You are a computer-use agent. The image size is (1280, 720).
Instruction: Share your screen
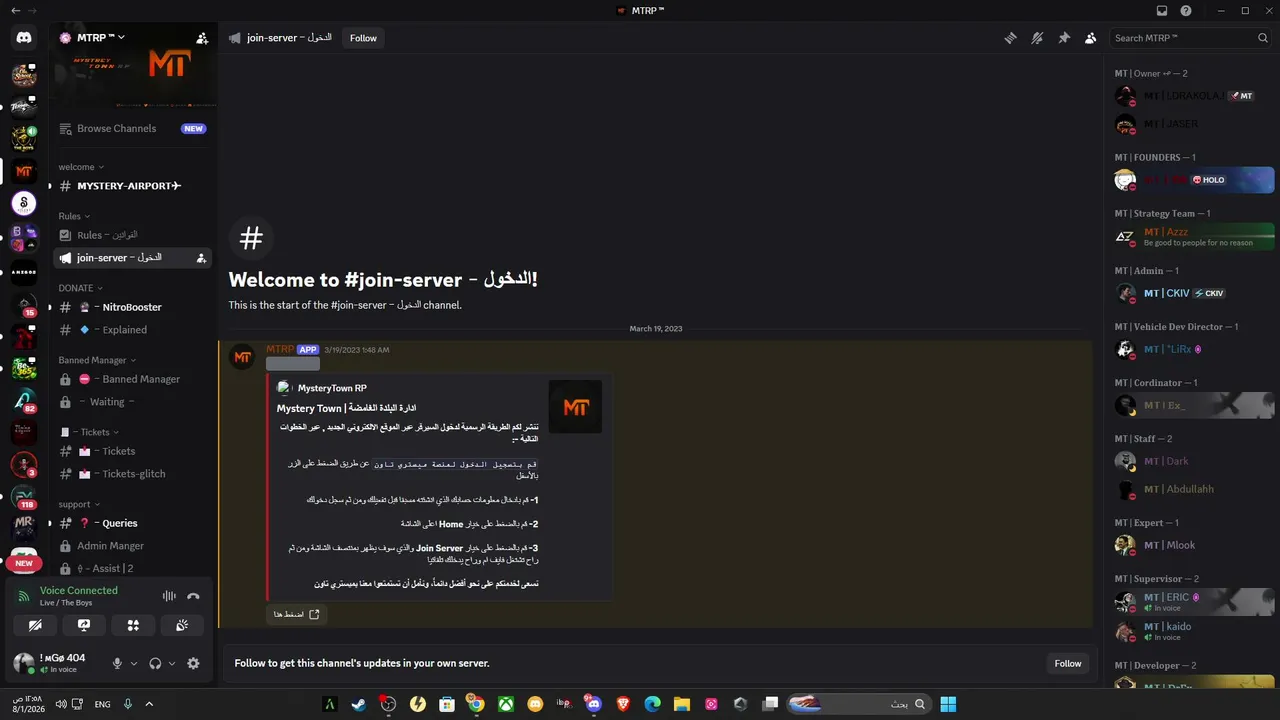pos(84,625)
